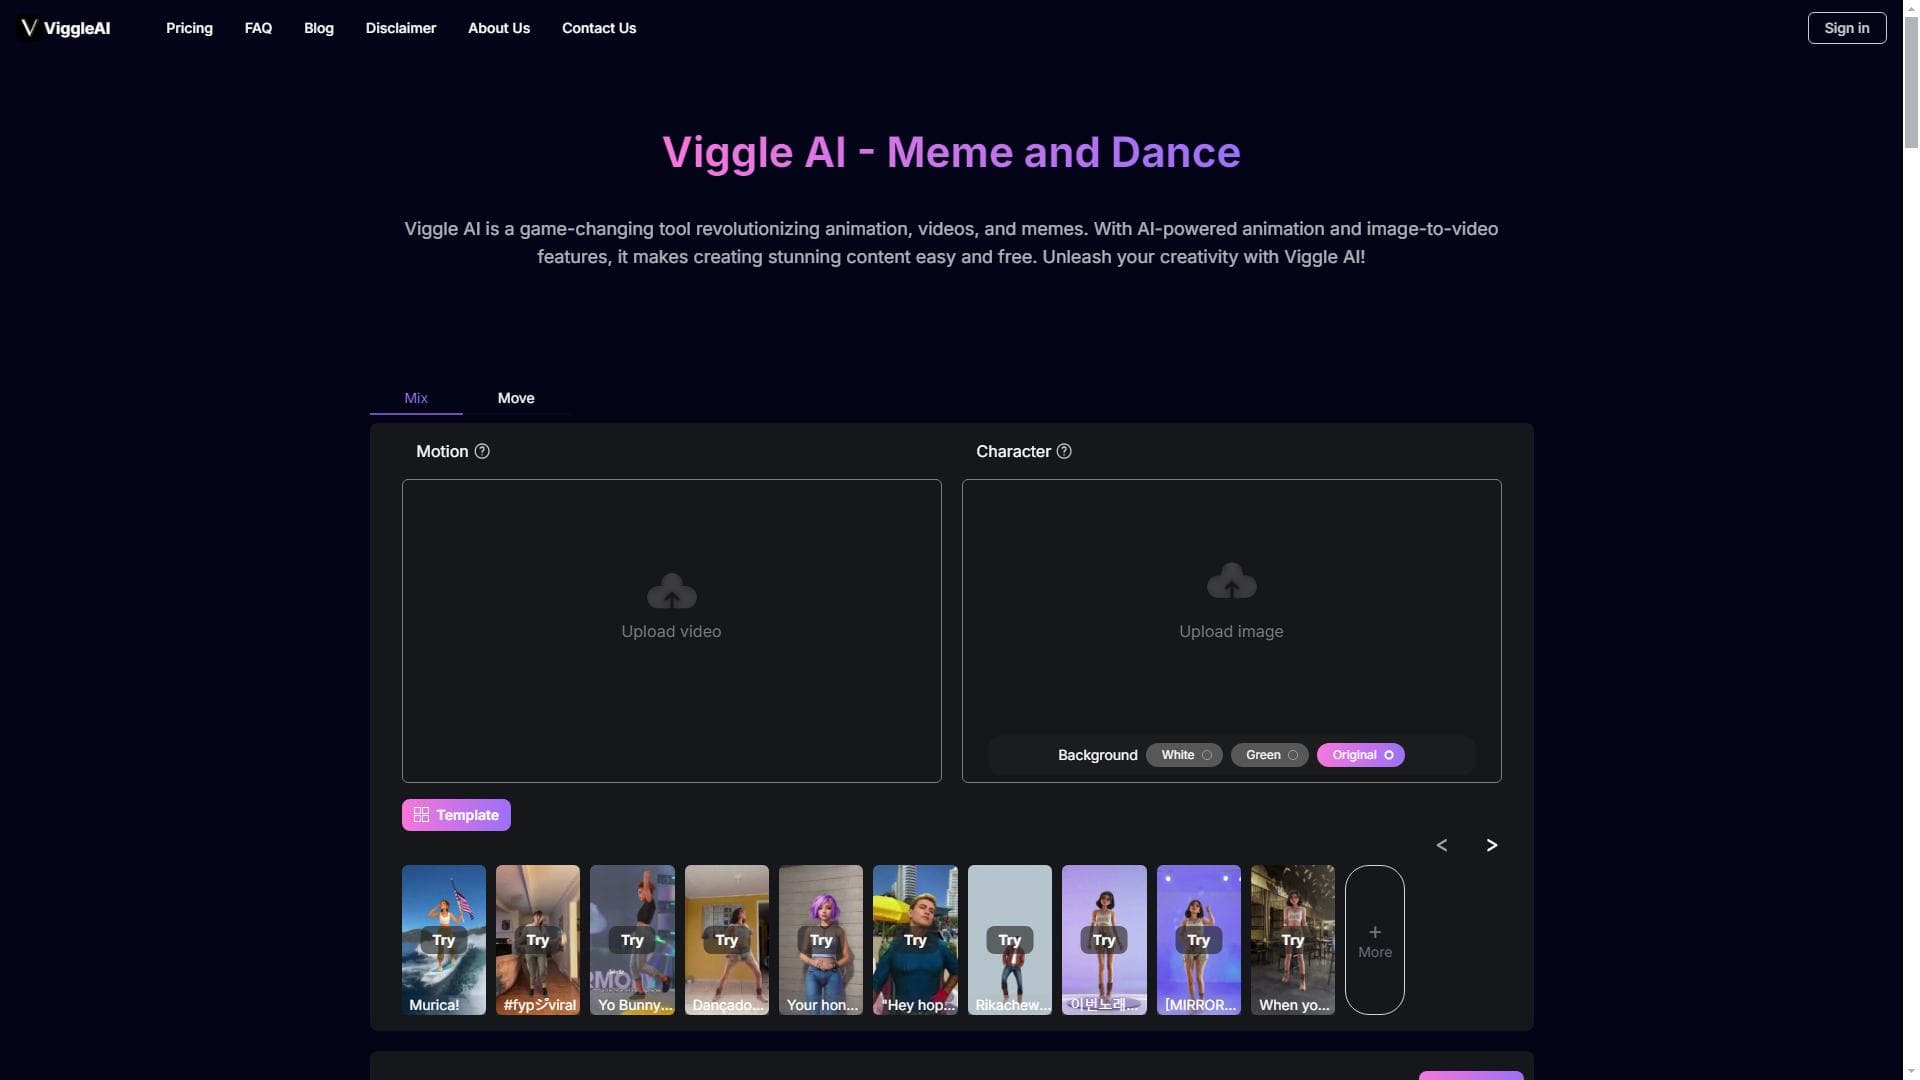Click the ViggleAI logo icon

click(x=29, y=28)
